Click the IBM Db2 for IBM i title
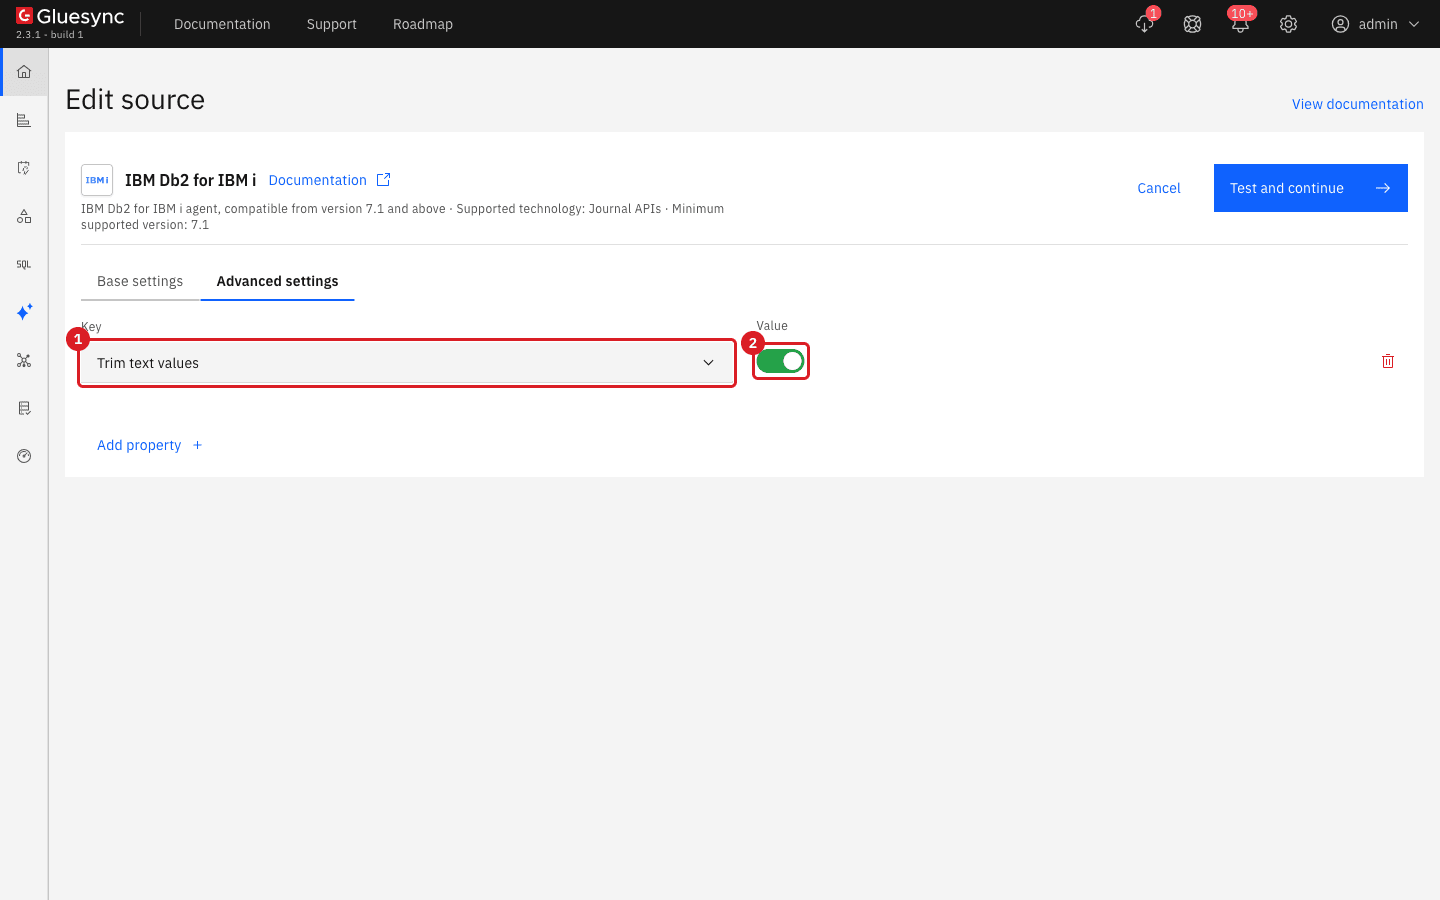This screenshot has height=900, width=1440. click(190, 180)
